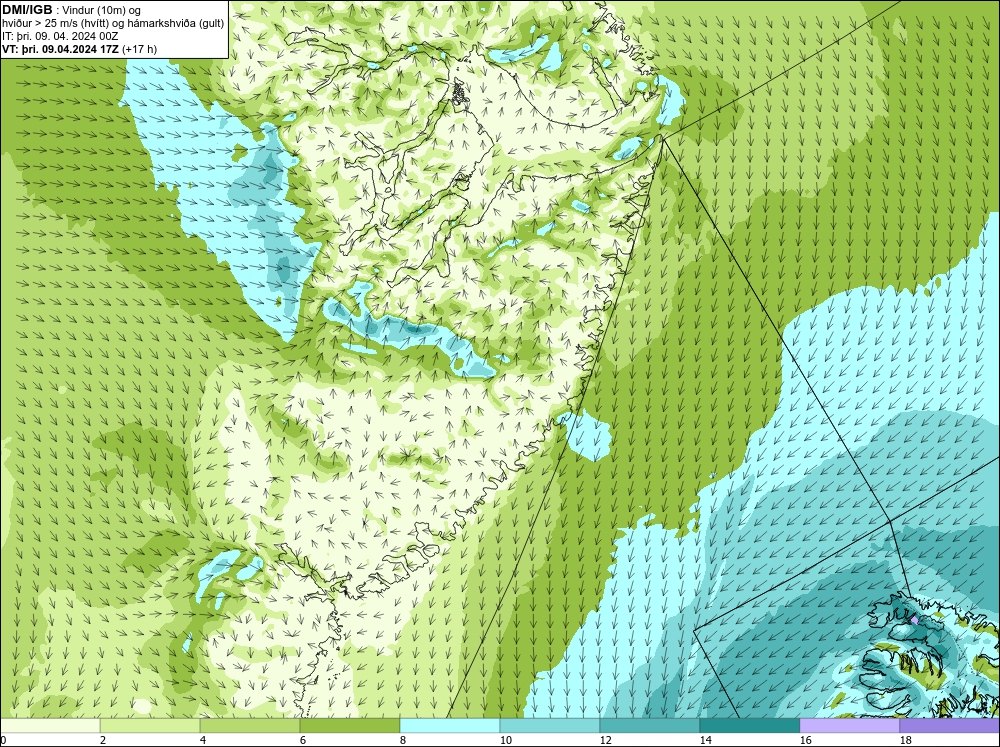Click the 8-10 m/s light cyan legend swatch
This screenshot has width=1000, height=747.
pos(450,725)
